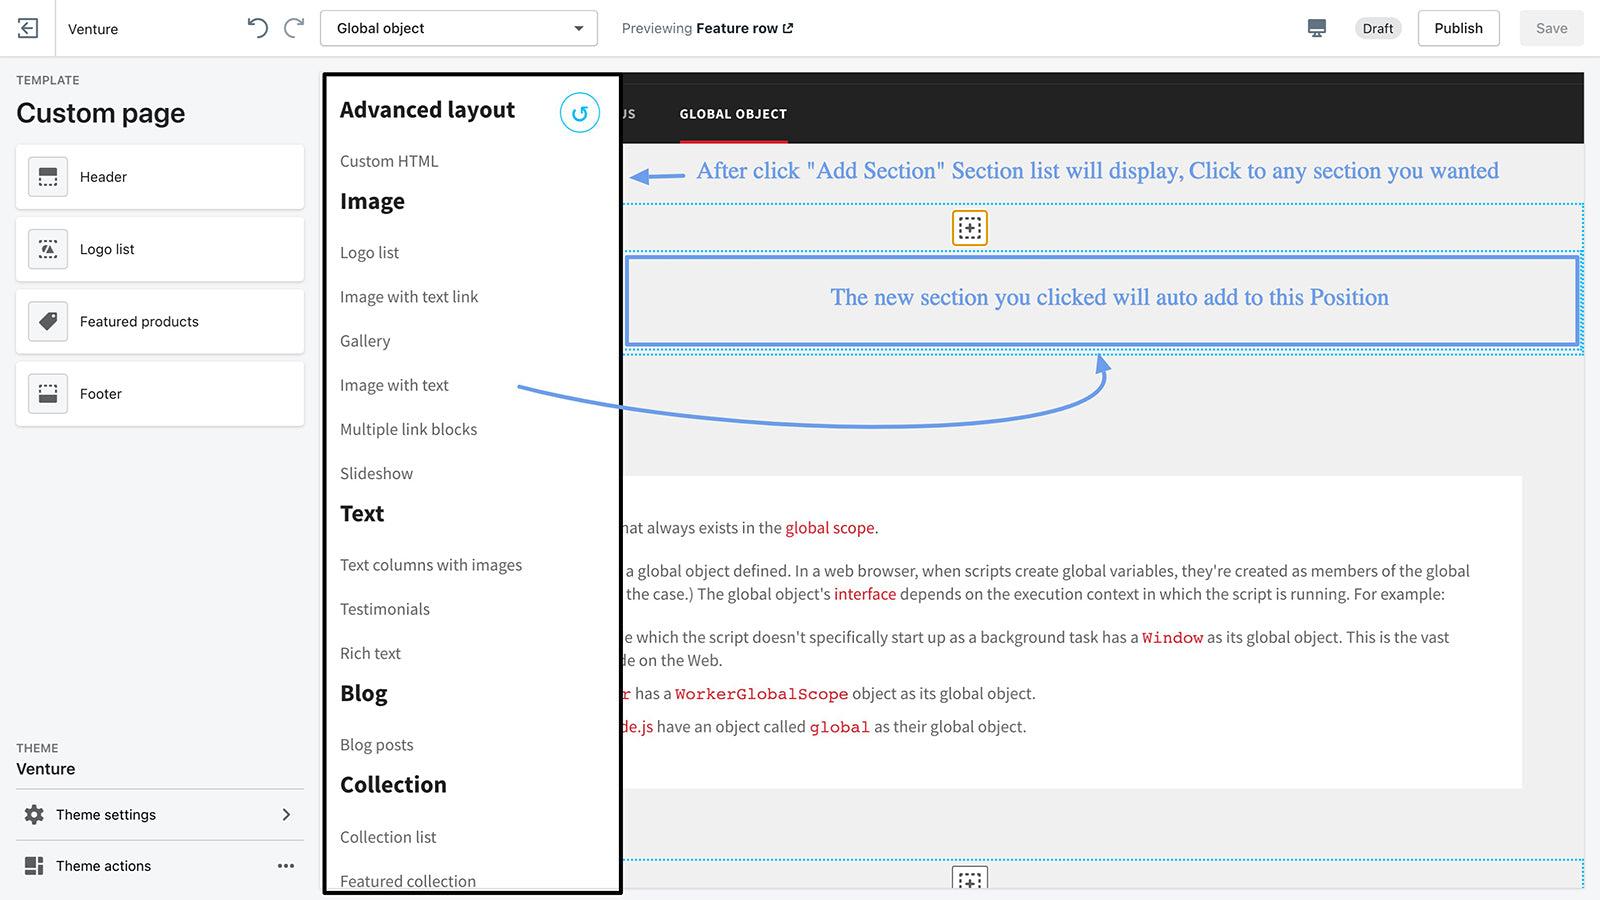Open the Feature row preview link
The width and height of the screenshot is (1600, 900).
pyautogui.click(x=745, y=28)
